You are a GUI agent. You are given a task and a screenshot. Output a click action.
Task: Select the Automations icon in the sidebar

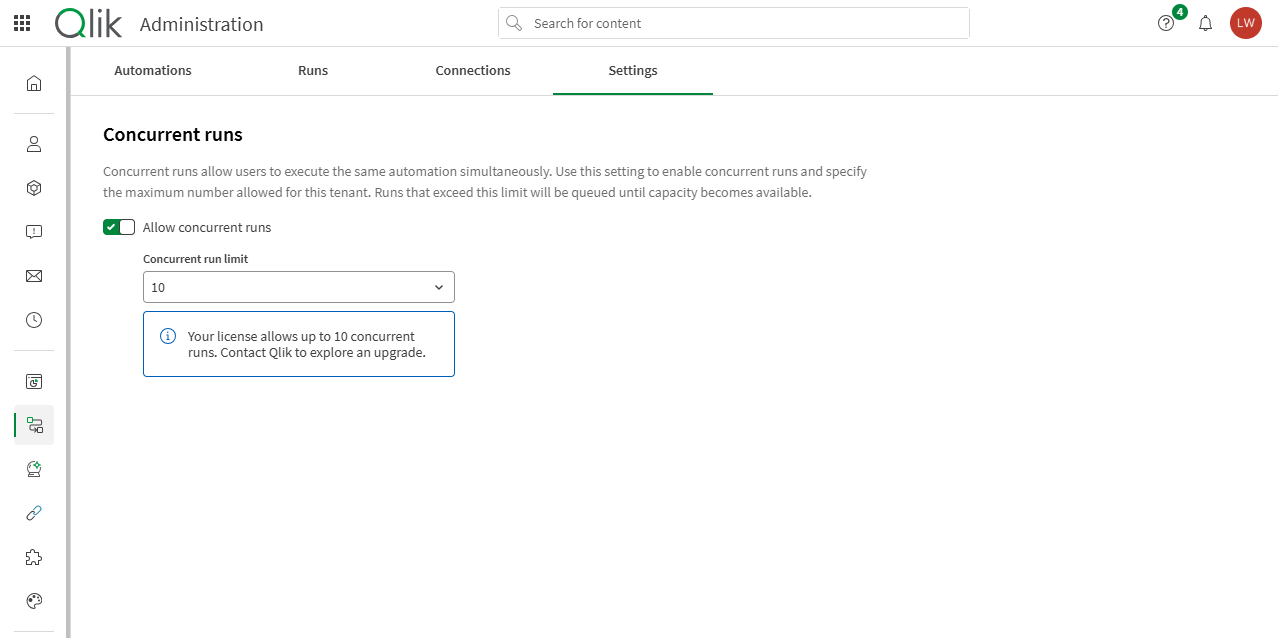pyautogui.click(x=34, y=424)
